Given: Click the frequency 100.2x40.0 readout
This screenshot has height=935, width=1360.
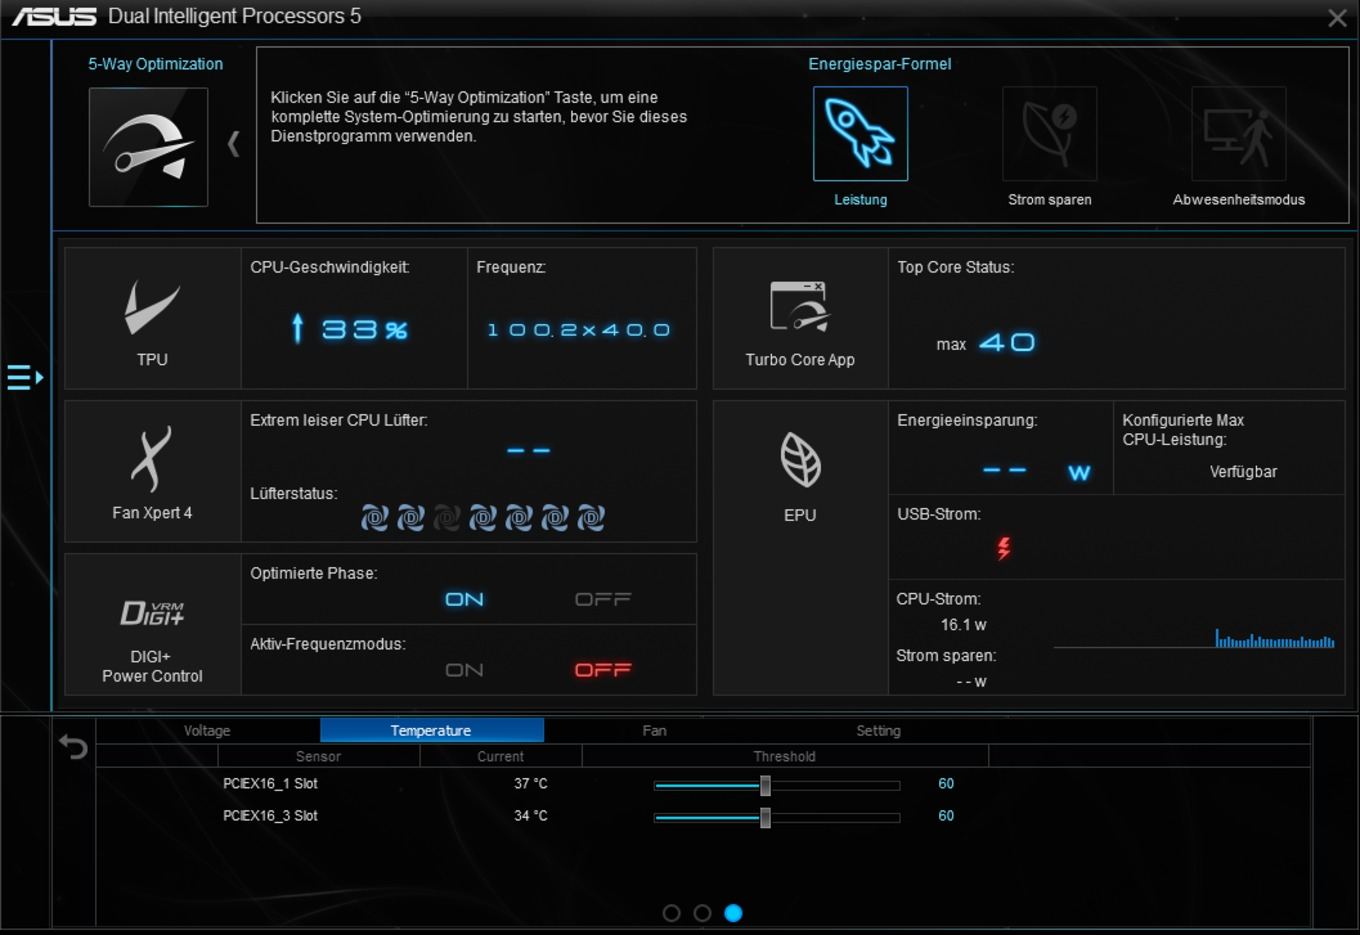Looking at the screenshot, I should [579, 330].
